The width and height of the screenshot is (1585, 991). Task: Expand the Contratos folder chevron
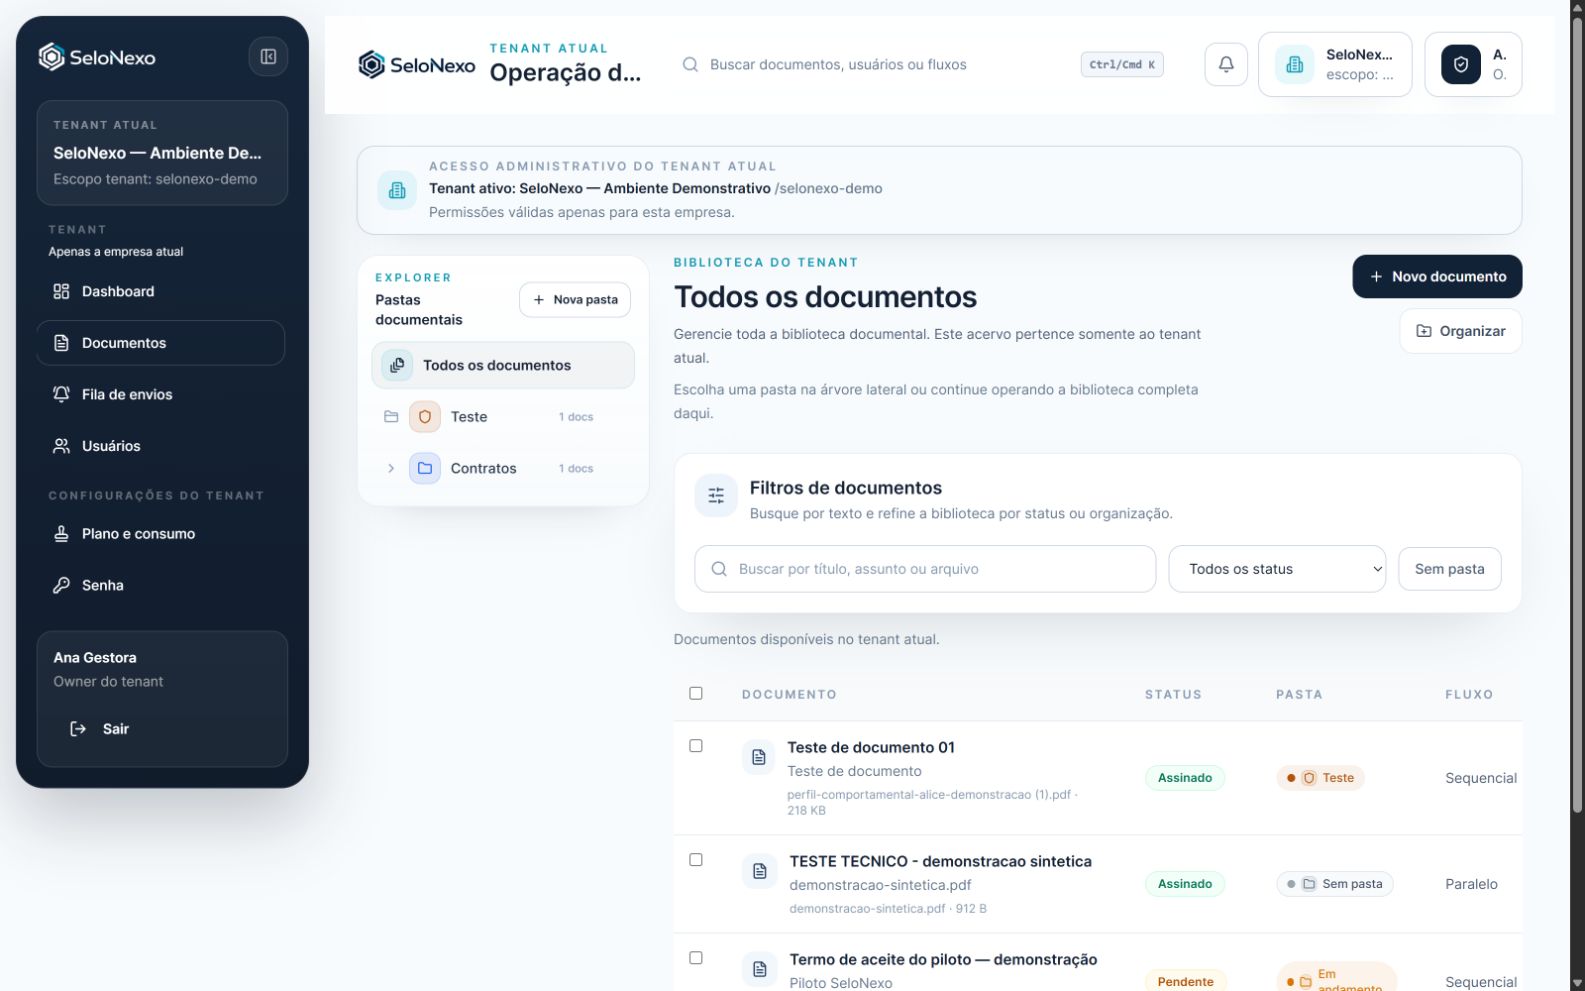[391, 468]
